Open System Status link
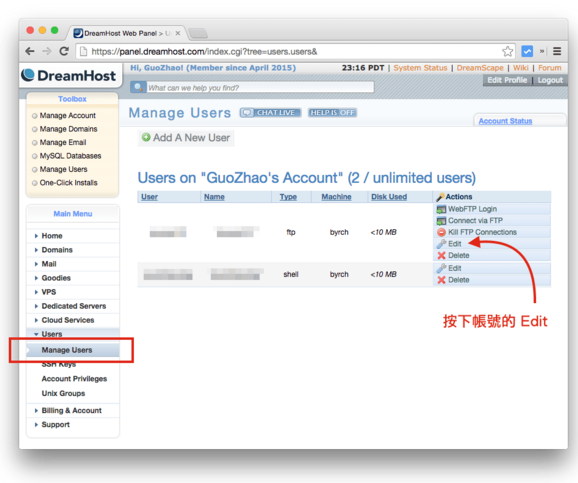This screenshot has width=578, height=483. pos(420,68)
